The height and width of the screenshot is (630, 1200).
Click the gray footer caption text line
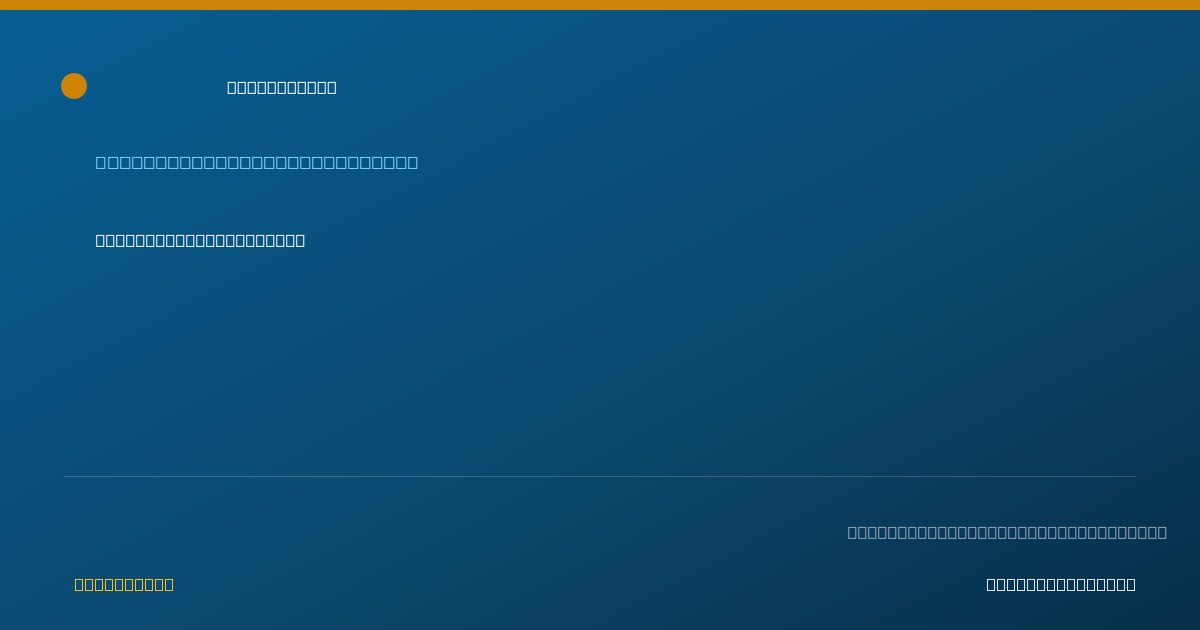coord(1007,532)
